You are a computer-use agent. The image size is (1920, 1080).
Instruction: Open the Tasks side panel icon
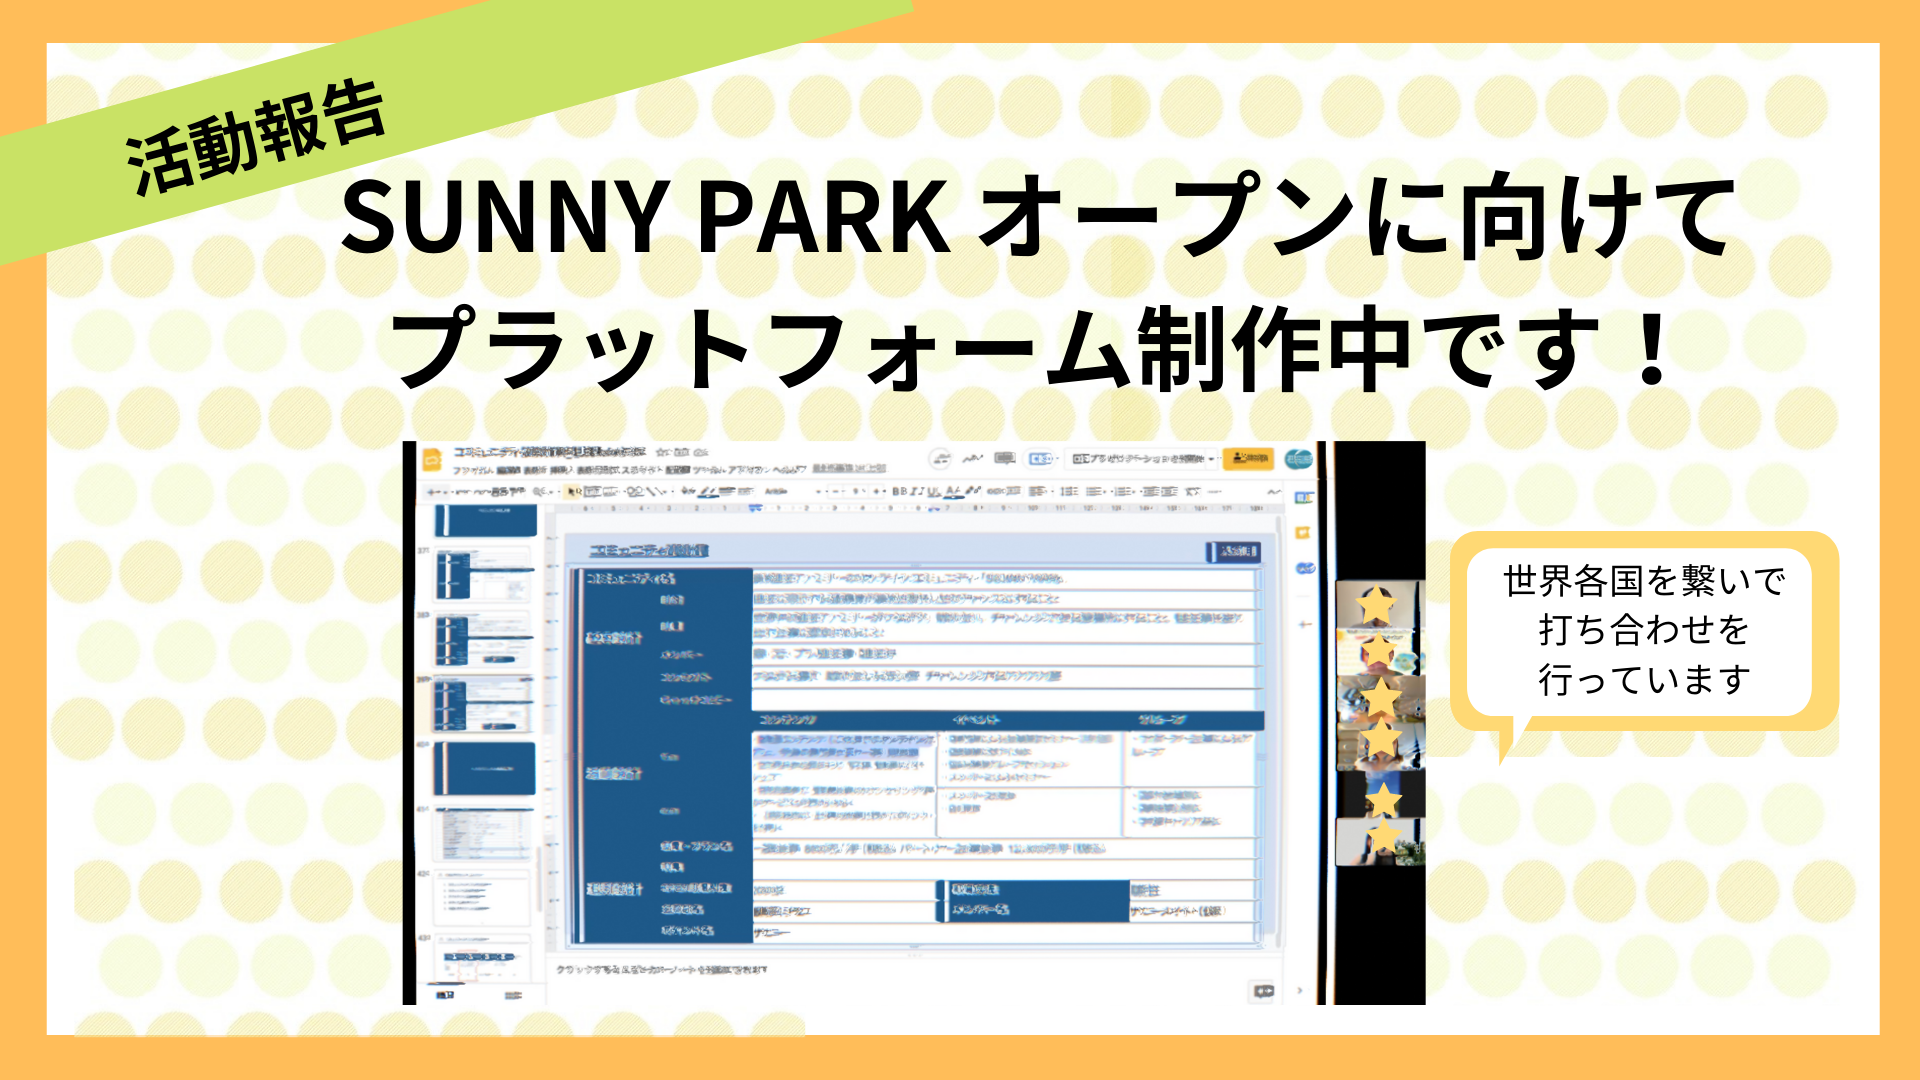[1305, 568]
